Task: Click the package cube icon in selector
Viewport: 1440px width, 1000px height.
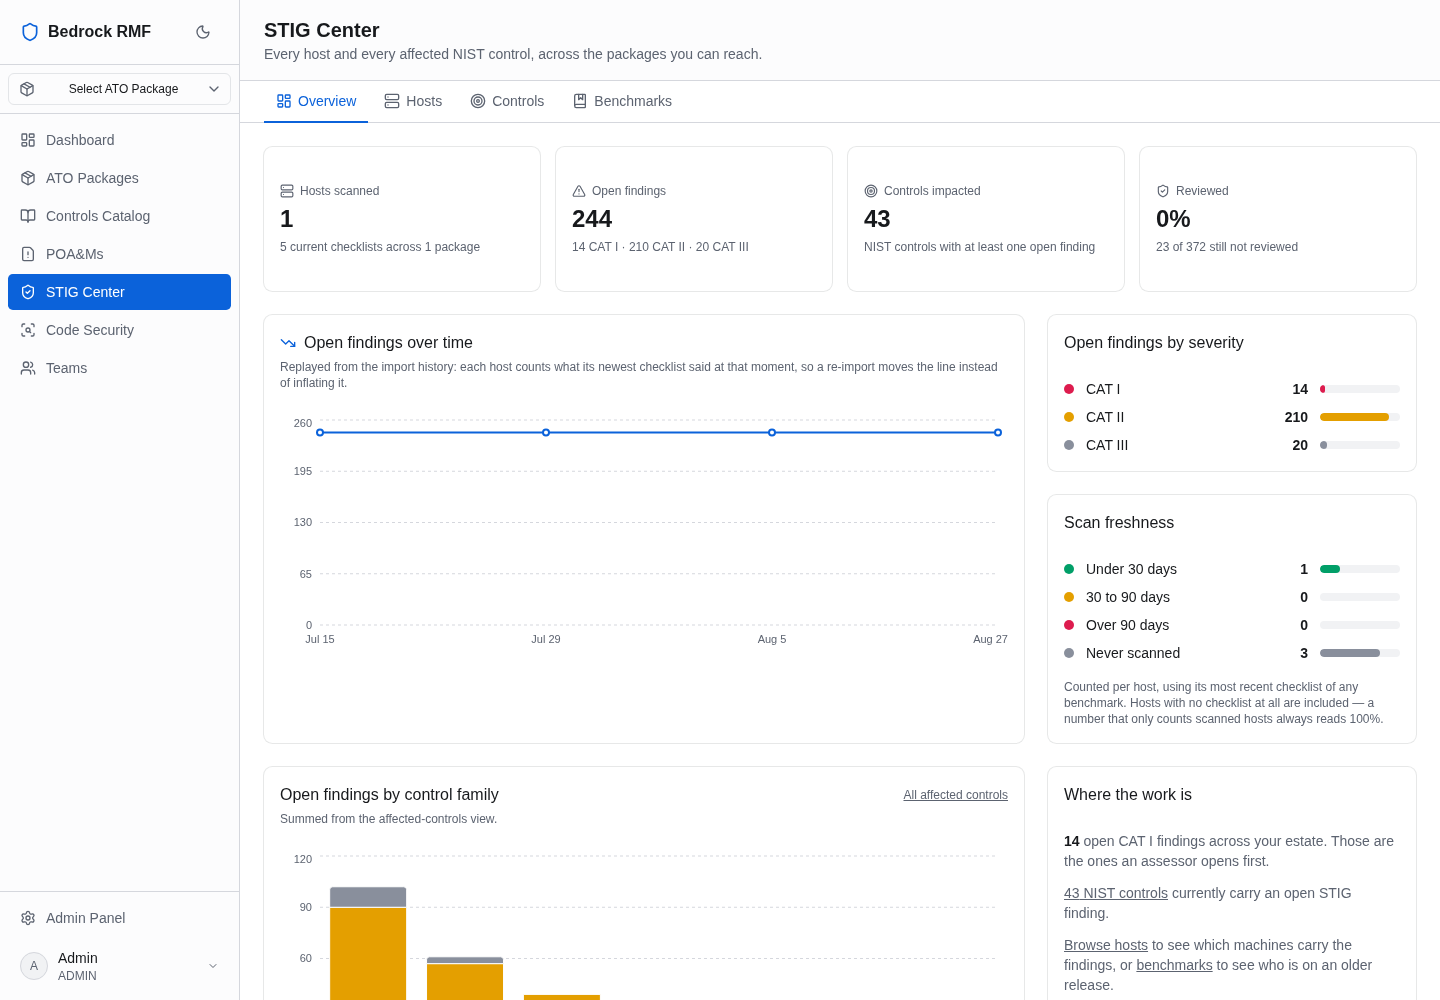Action: pyautogui.click(x=27, y=89)
